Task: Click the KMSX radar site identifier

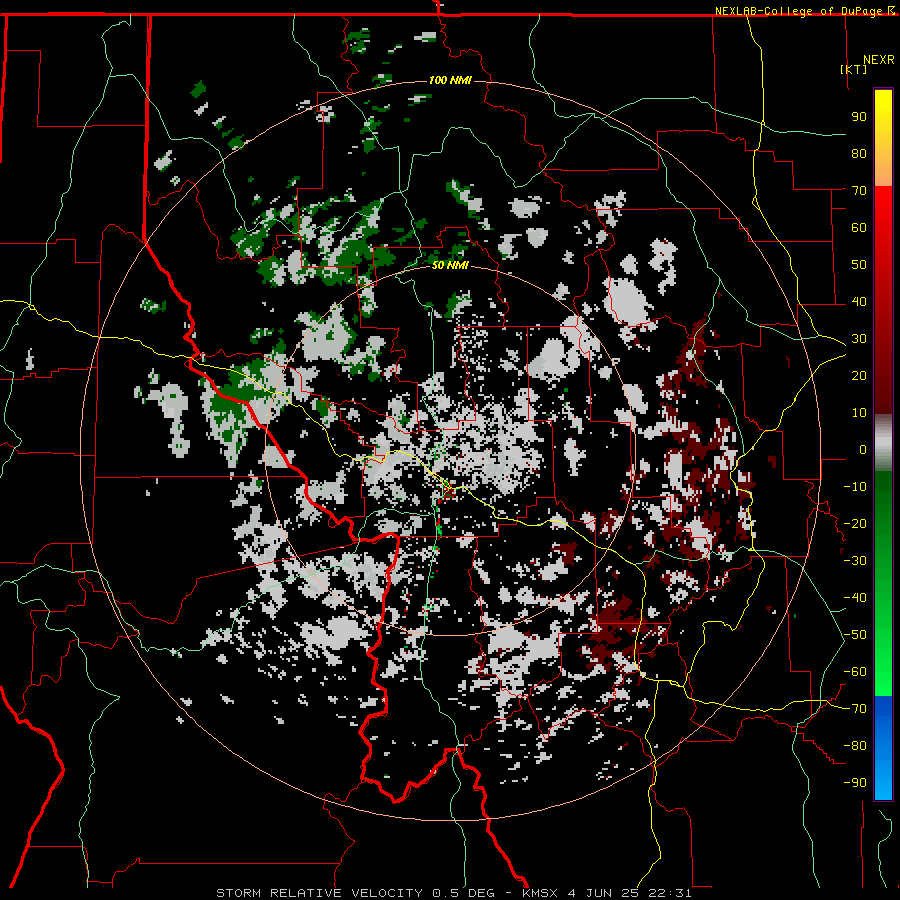Action: (541, 893)
